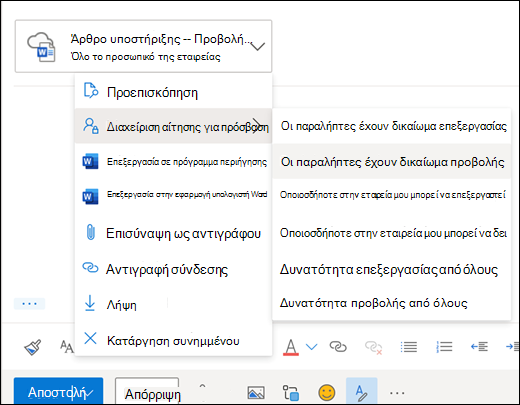Select Αντιγραφή σύνδεσης
The width and height of the screenshot is (520, 405).
[x=173, y=269]
